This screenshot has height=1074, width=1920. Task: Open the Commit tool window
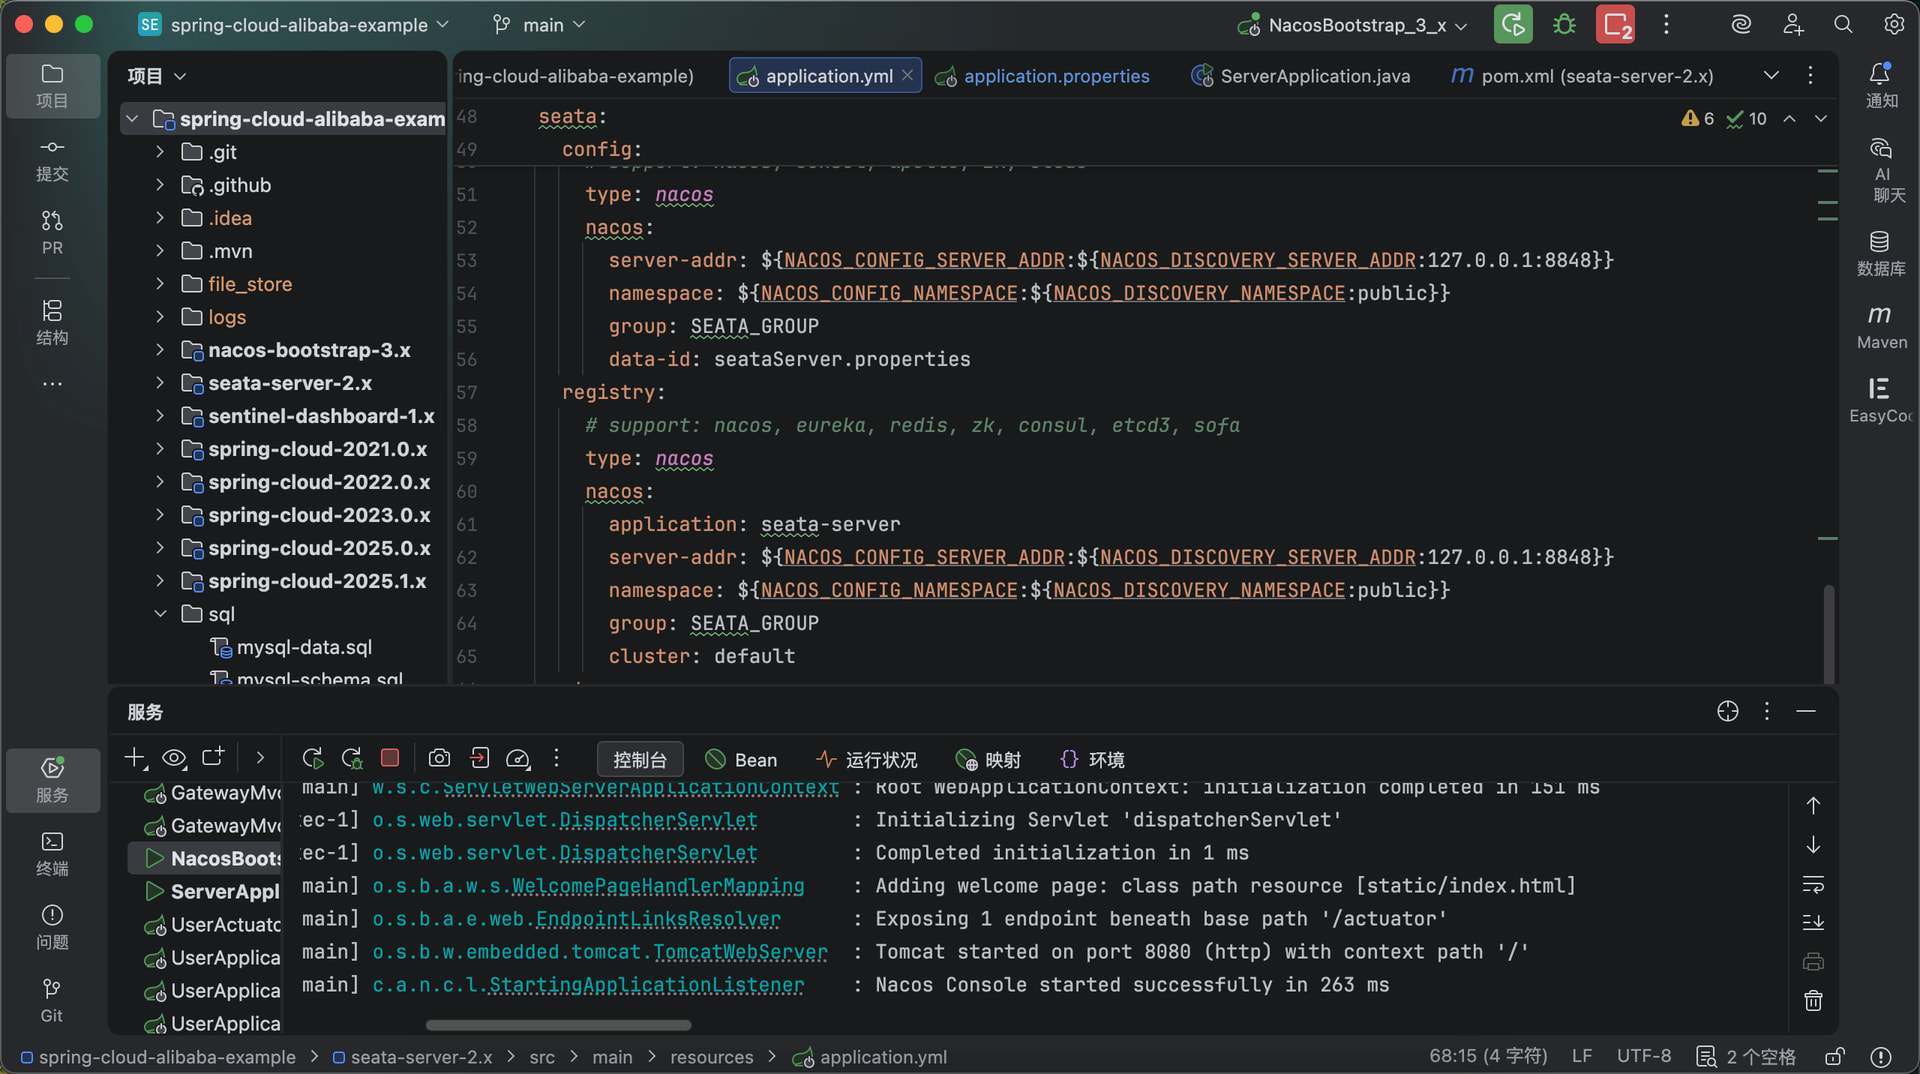[x=52, y=160]
